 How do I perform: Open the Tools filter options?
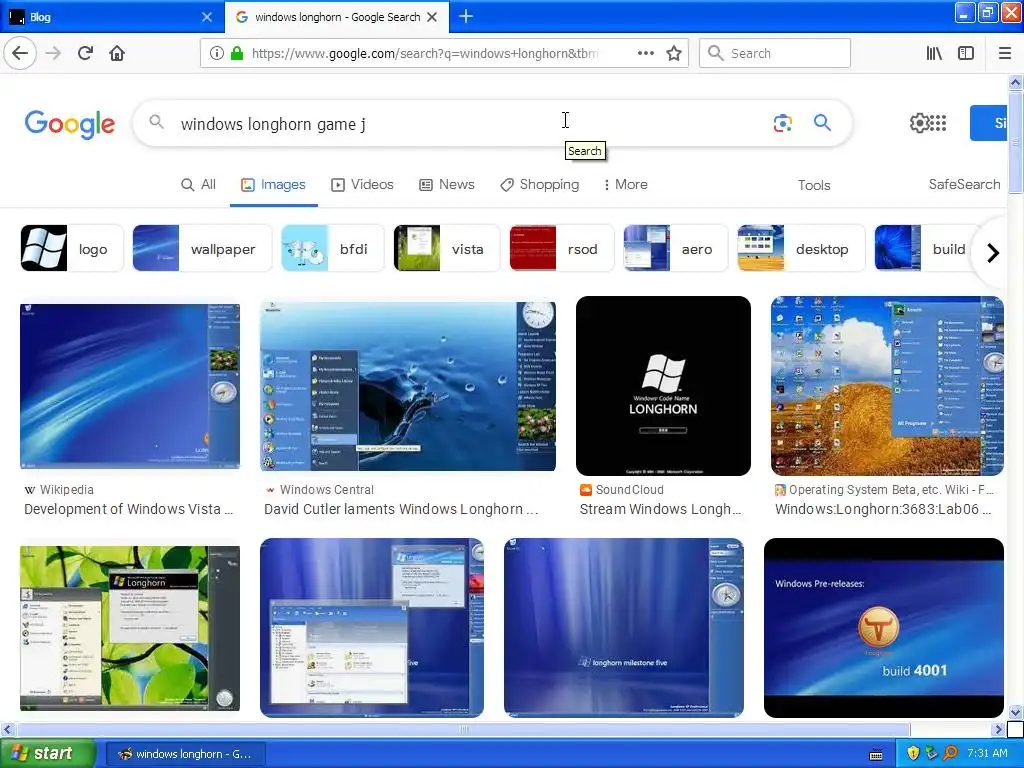click(x=814, y=185)
